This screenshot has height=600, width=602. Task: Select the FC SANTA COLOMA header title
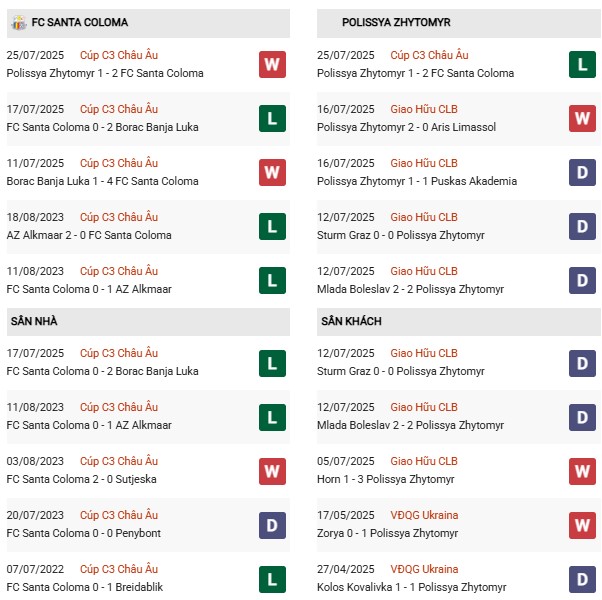tap(79, 22)
